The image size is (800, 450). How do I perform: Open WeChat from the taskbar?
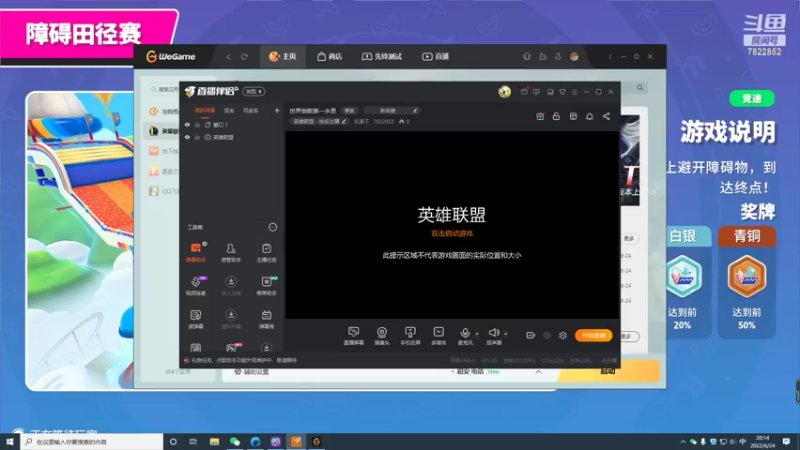click(x=235, y=441)
